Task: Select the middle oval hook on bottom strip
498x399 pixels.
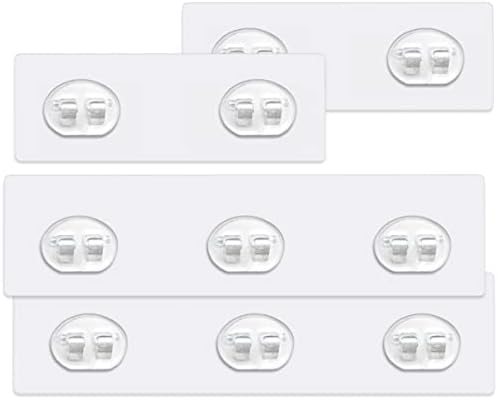Action: (255, 342)
